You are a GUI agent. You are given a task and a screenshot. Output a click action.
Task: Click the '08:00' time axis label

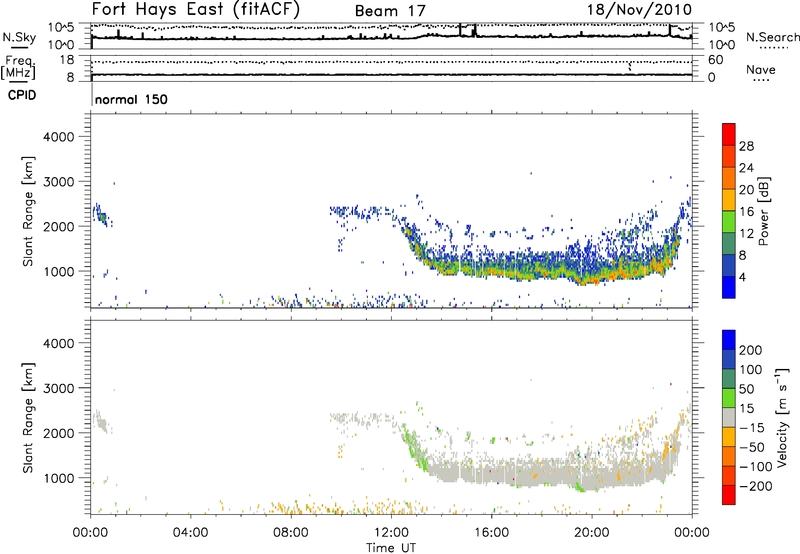pos(291,533)
